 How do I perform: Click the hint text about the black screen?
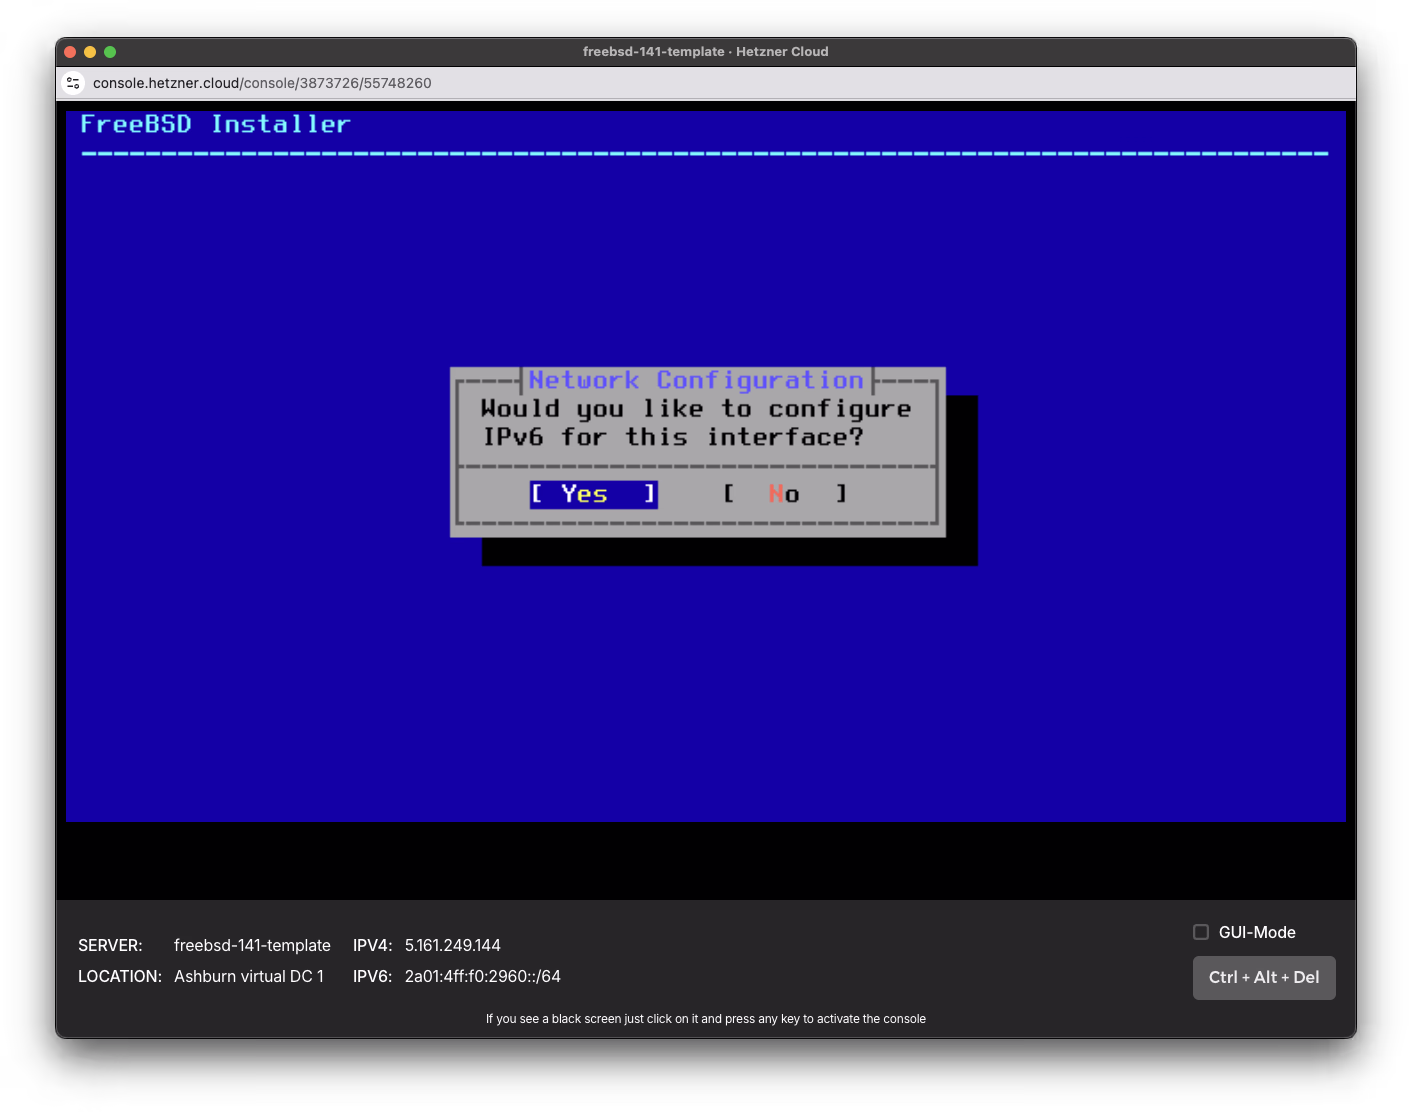[x=705, y=1018]
